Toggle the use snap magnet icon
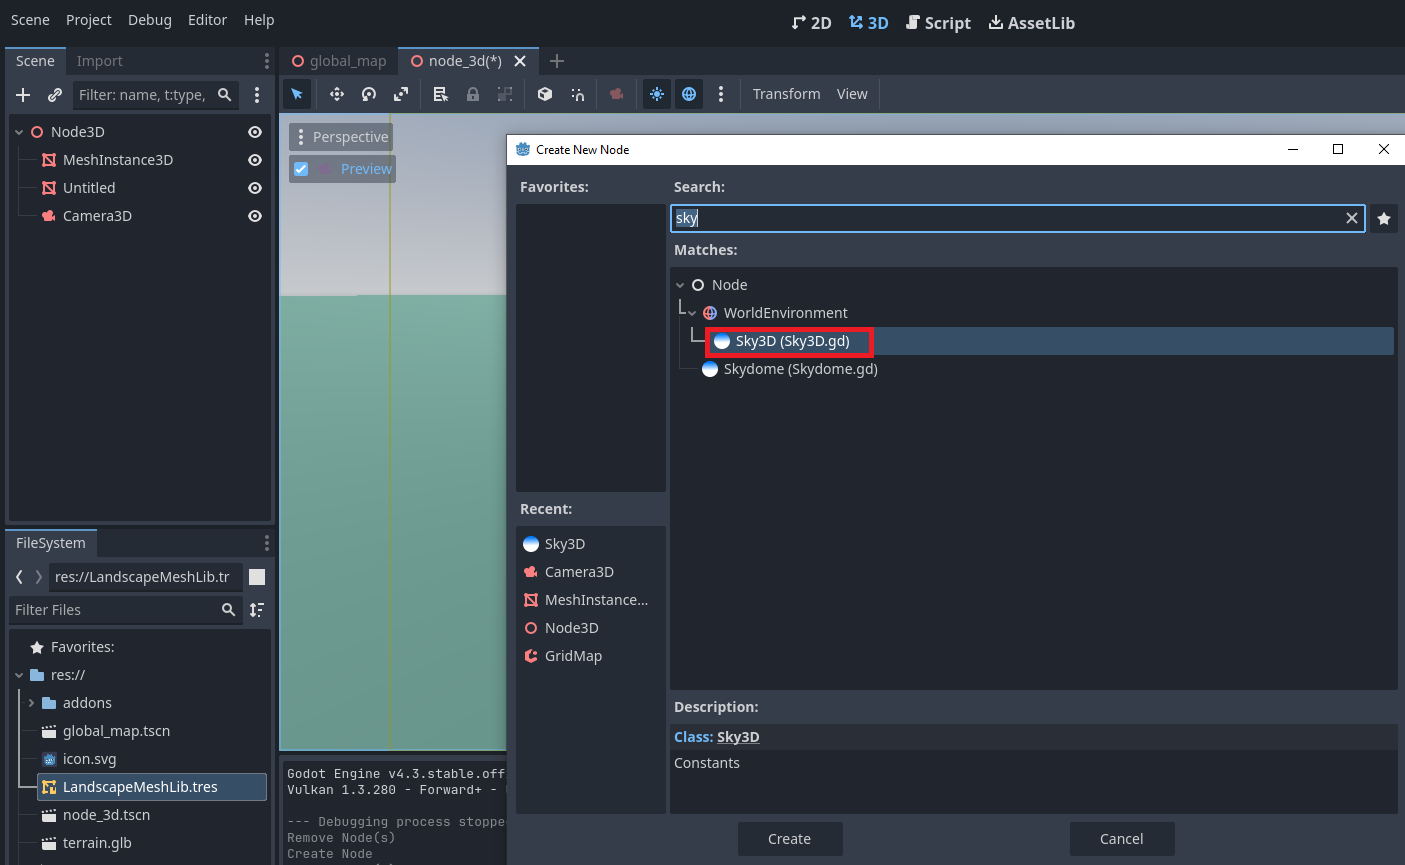 [x=577, y=94]
